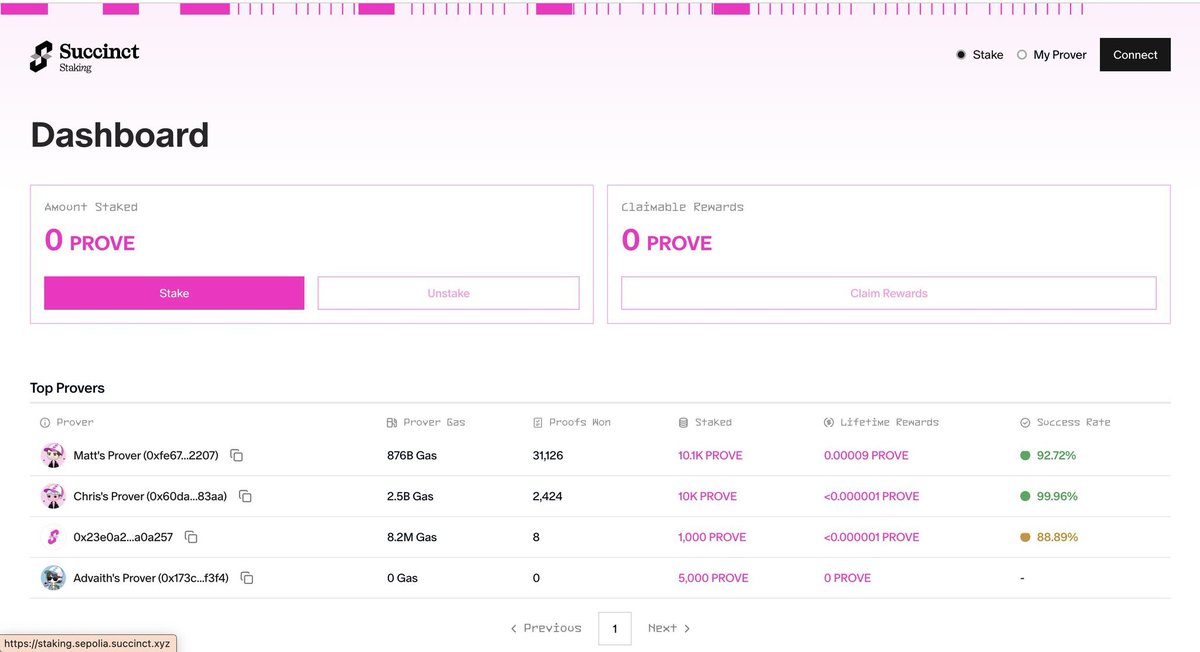Viewport: 1200px width, 652px height.
Task: Click 92.72% success rate
Action: 1056,456
